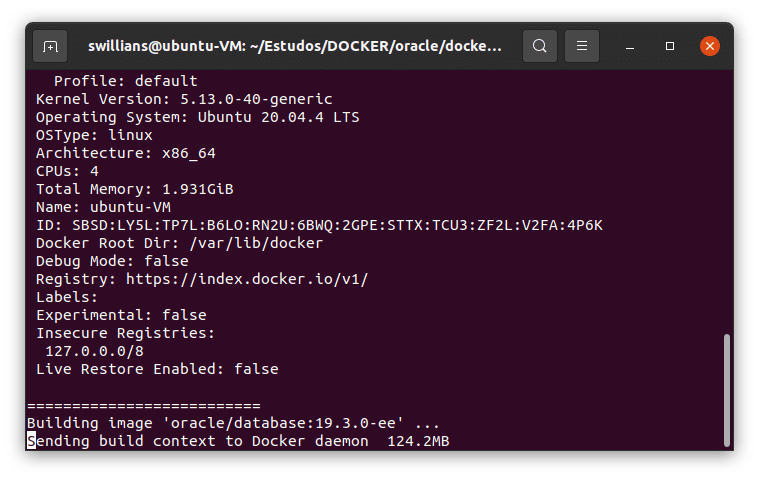Minimize the terminal window
The image size is (759, 479).
631,46
